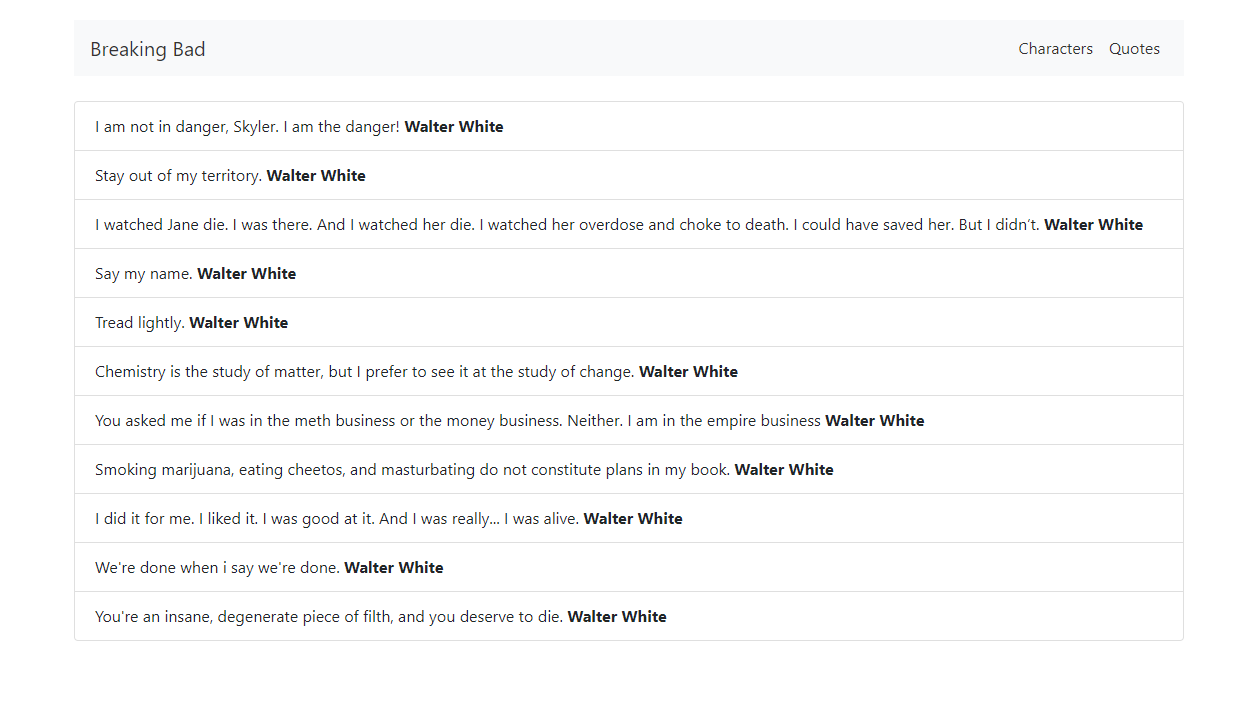
Task: Select quote "I am the danger!"
Action: pyautogui.click(x=629, y=126)
